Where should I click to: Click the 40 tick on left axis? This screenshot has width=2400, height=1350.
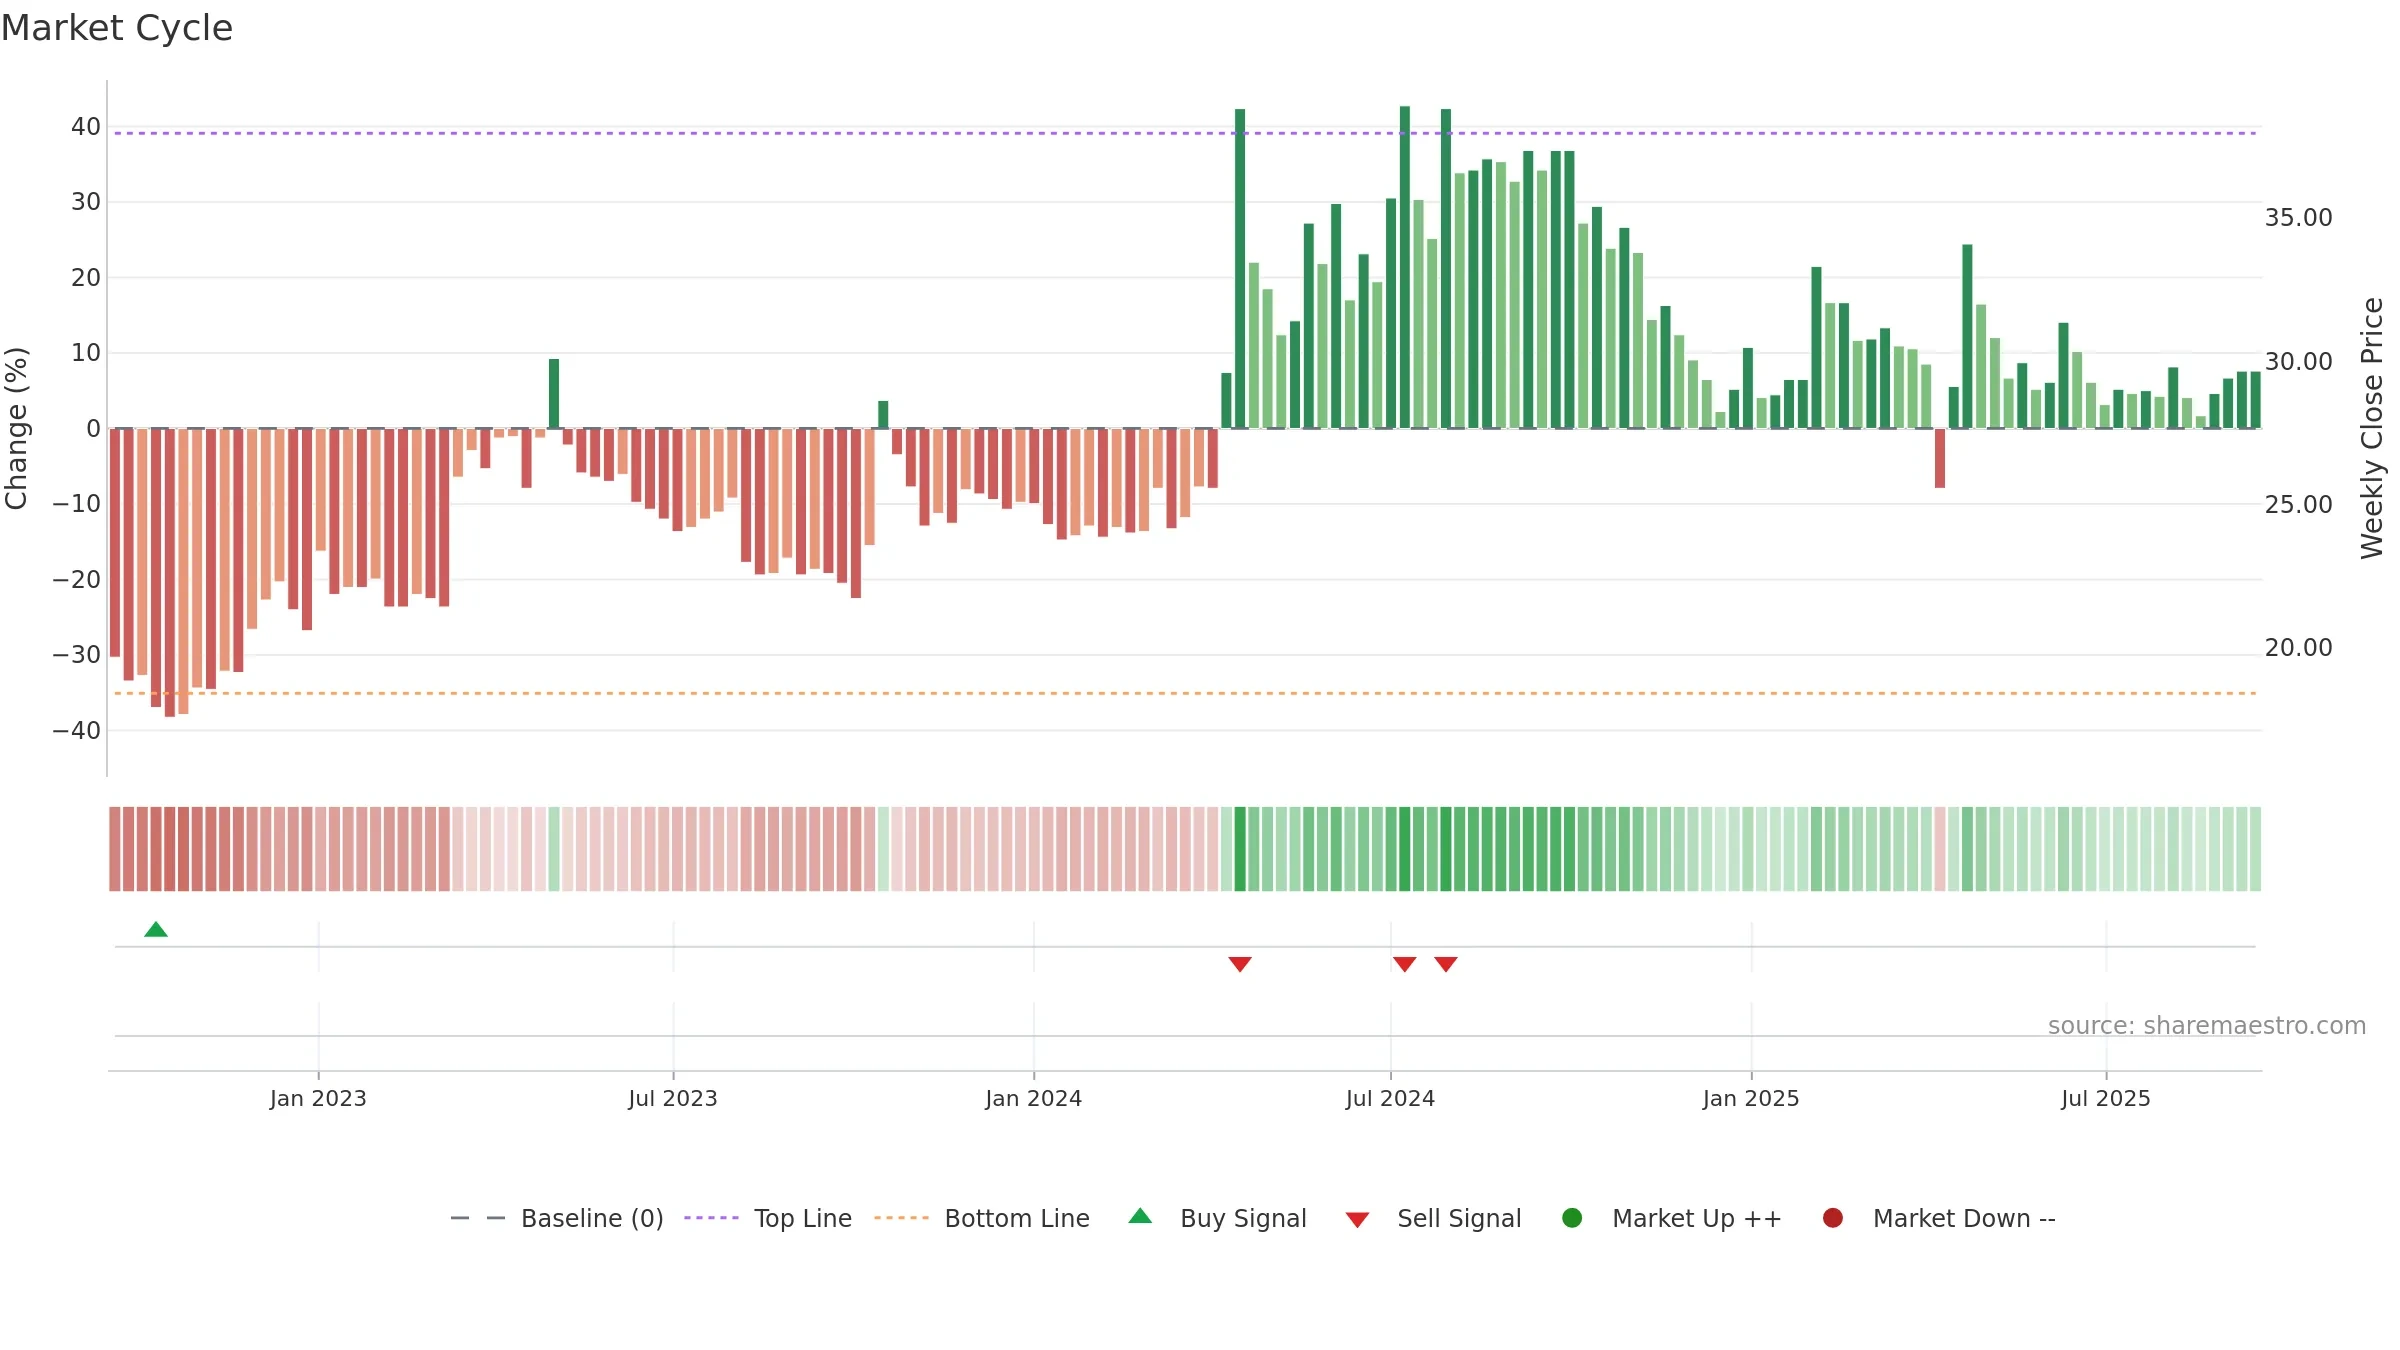(x=85, y=126)
